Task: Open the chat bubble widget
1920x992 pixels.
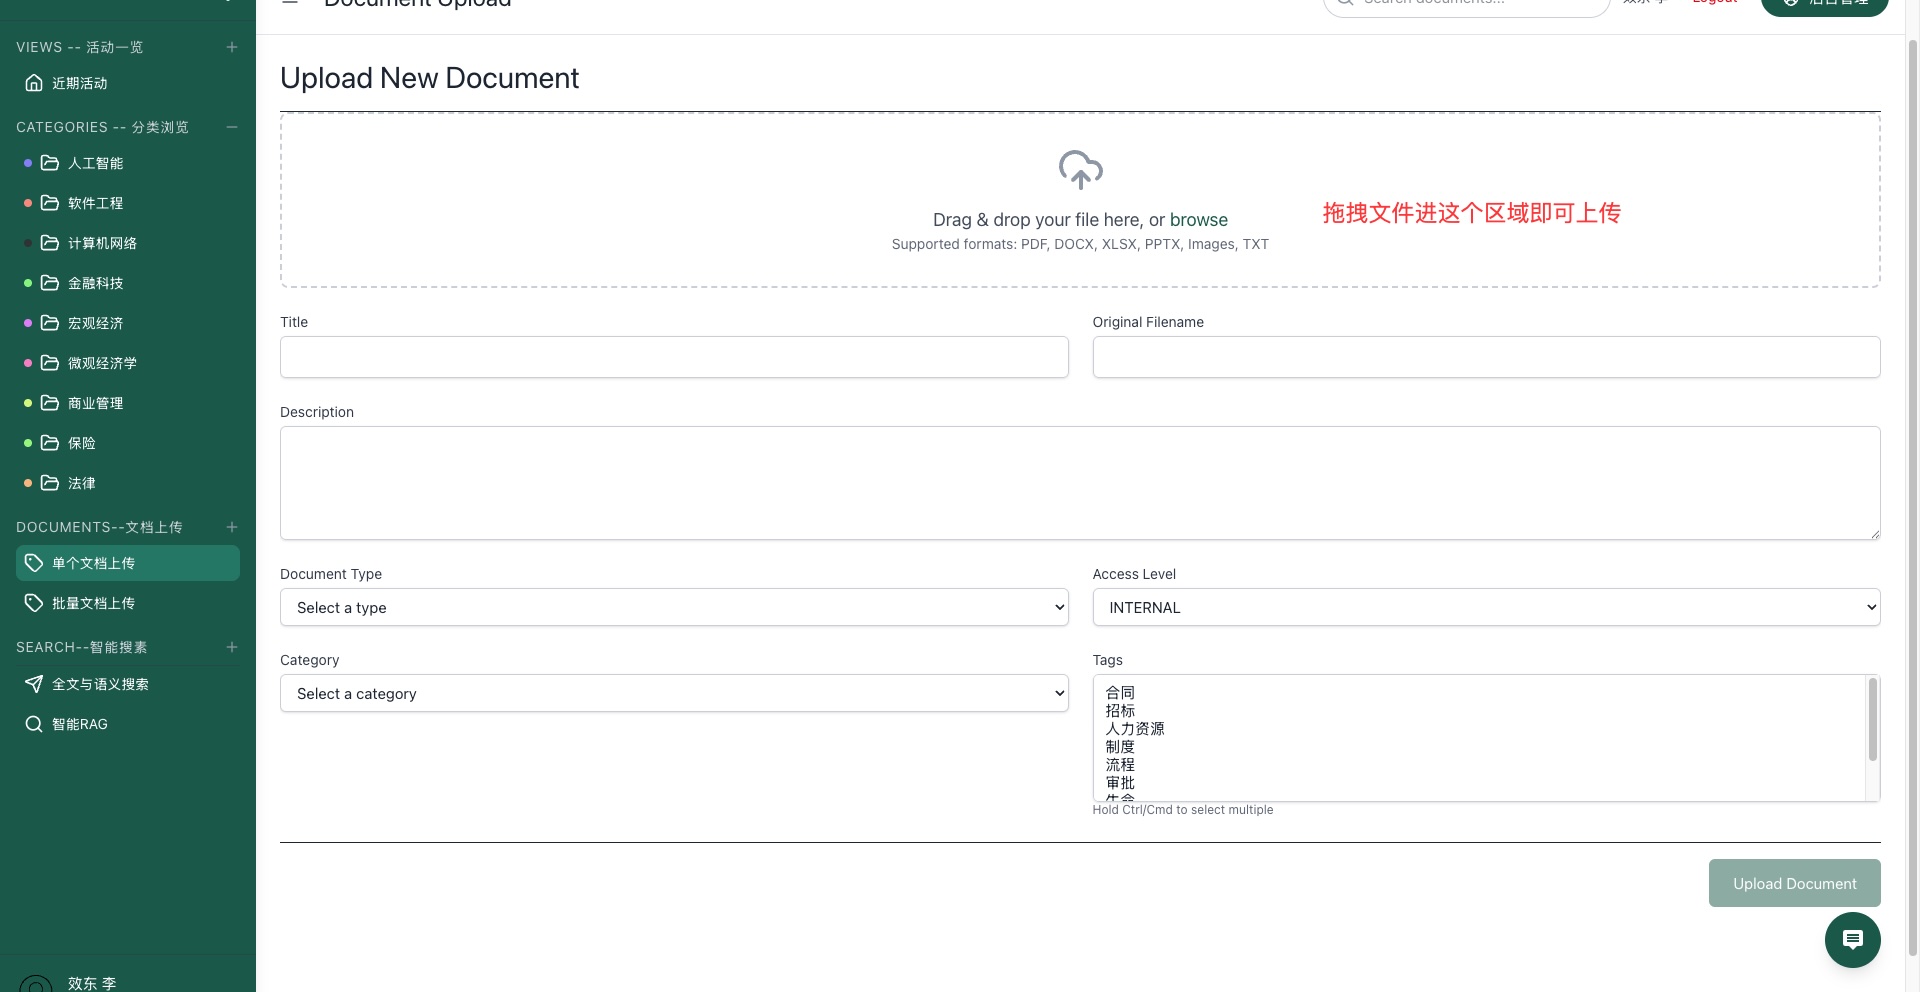Action: click(1852, 940)
